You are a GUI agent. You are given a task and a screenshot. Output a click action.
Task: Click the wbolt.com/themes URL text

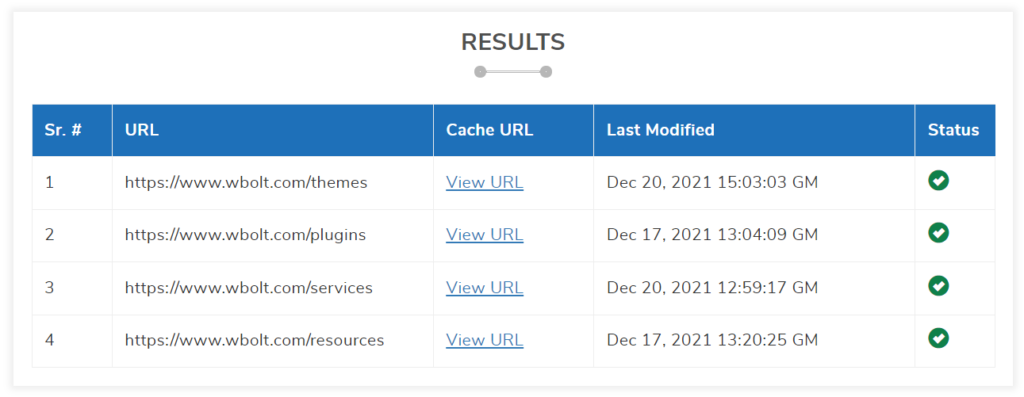246,183
